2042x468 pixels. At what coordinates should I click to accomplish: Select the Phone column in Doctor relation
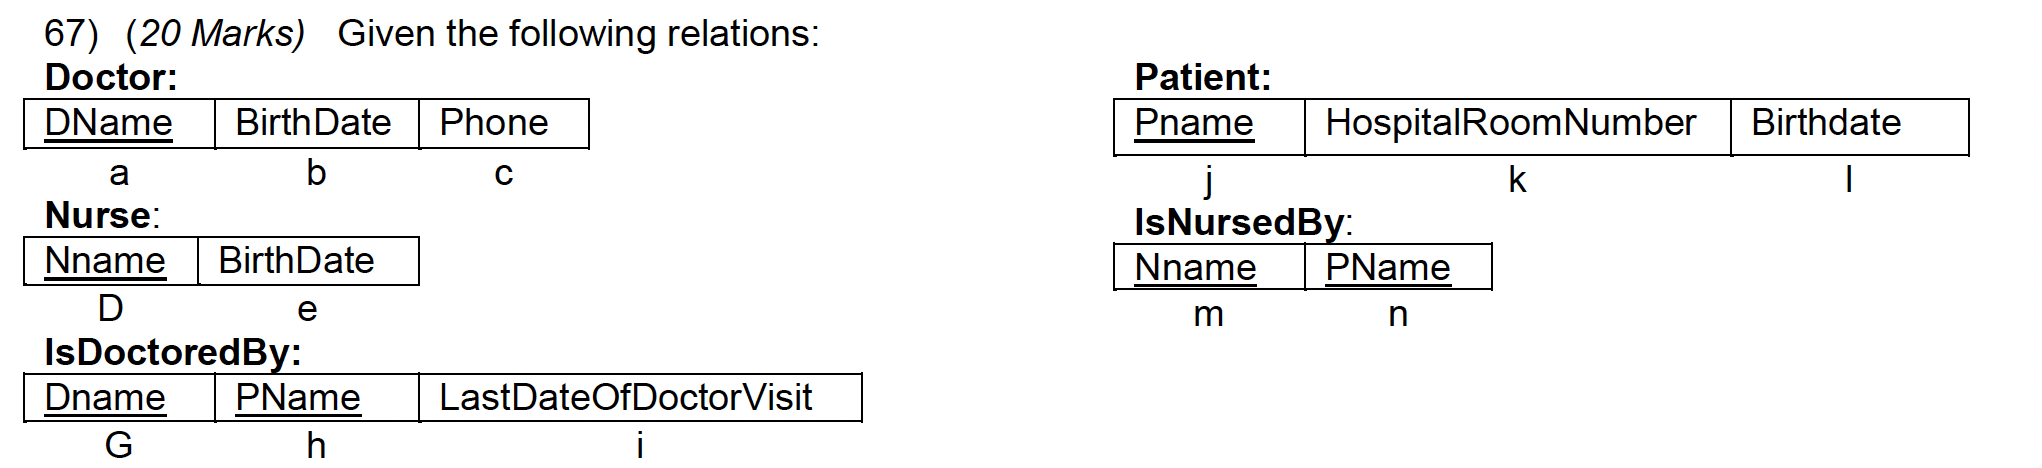(503, 123)
